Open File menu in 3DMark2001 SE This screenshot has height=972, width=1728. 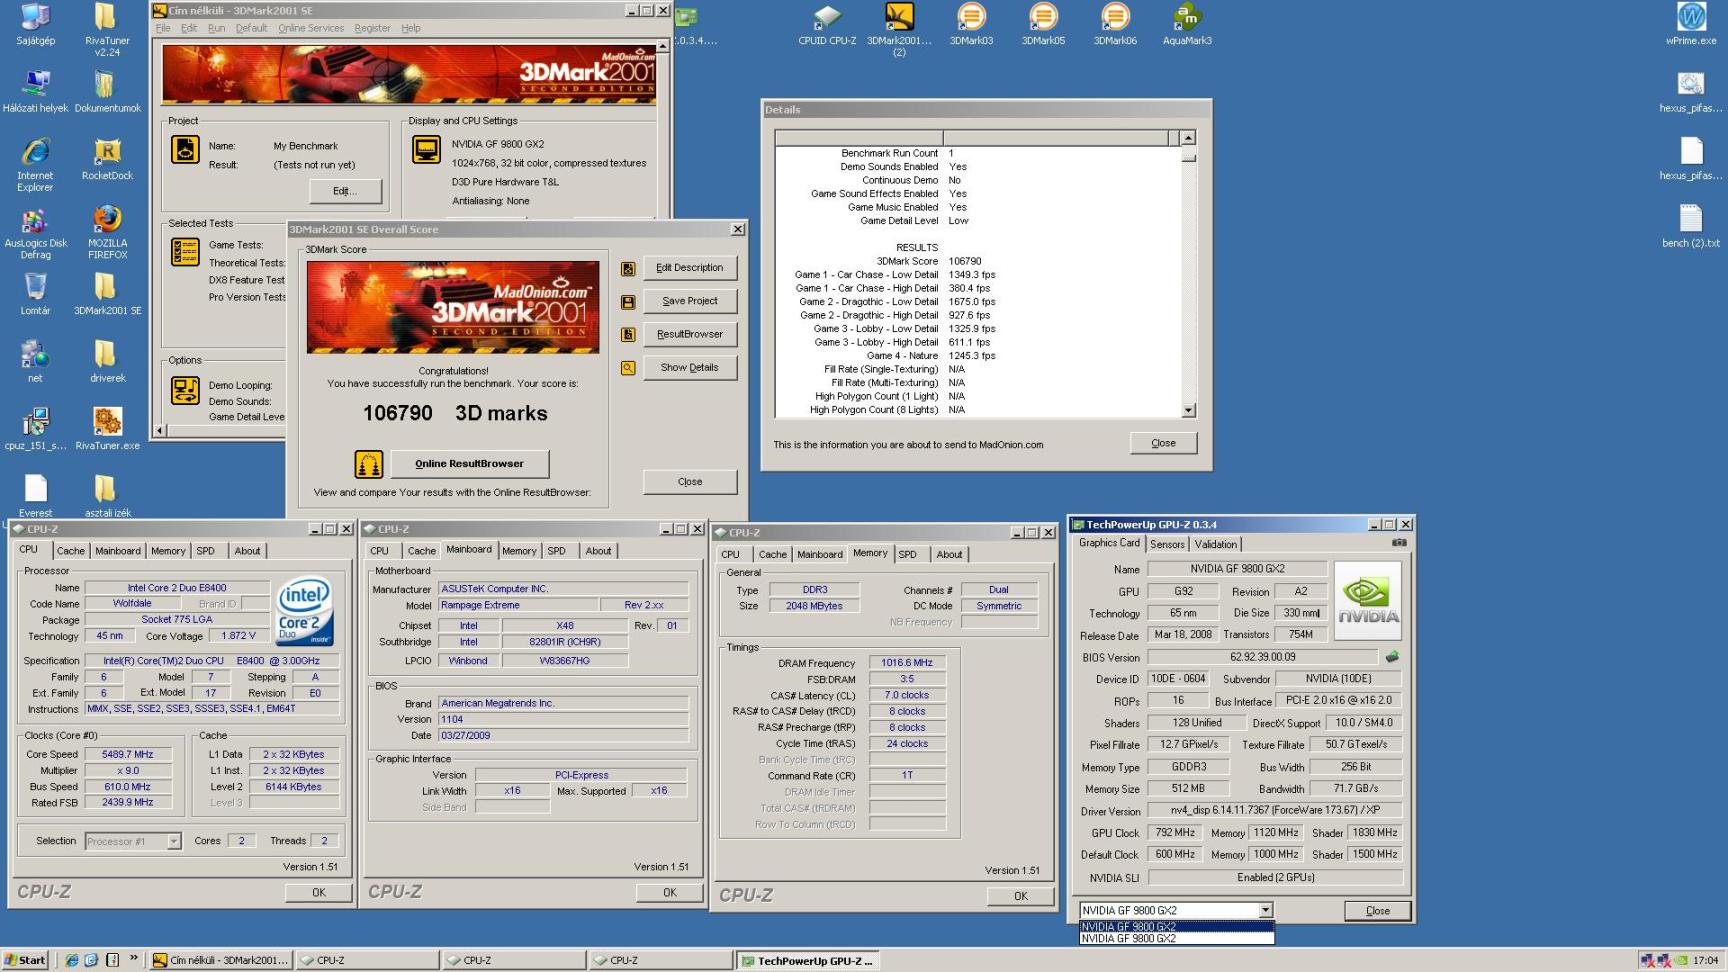(163, 28)
